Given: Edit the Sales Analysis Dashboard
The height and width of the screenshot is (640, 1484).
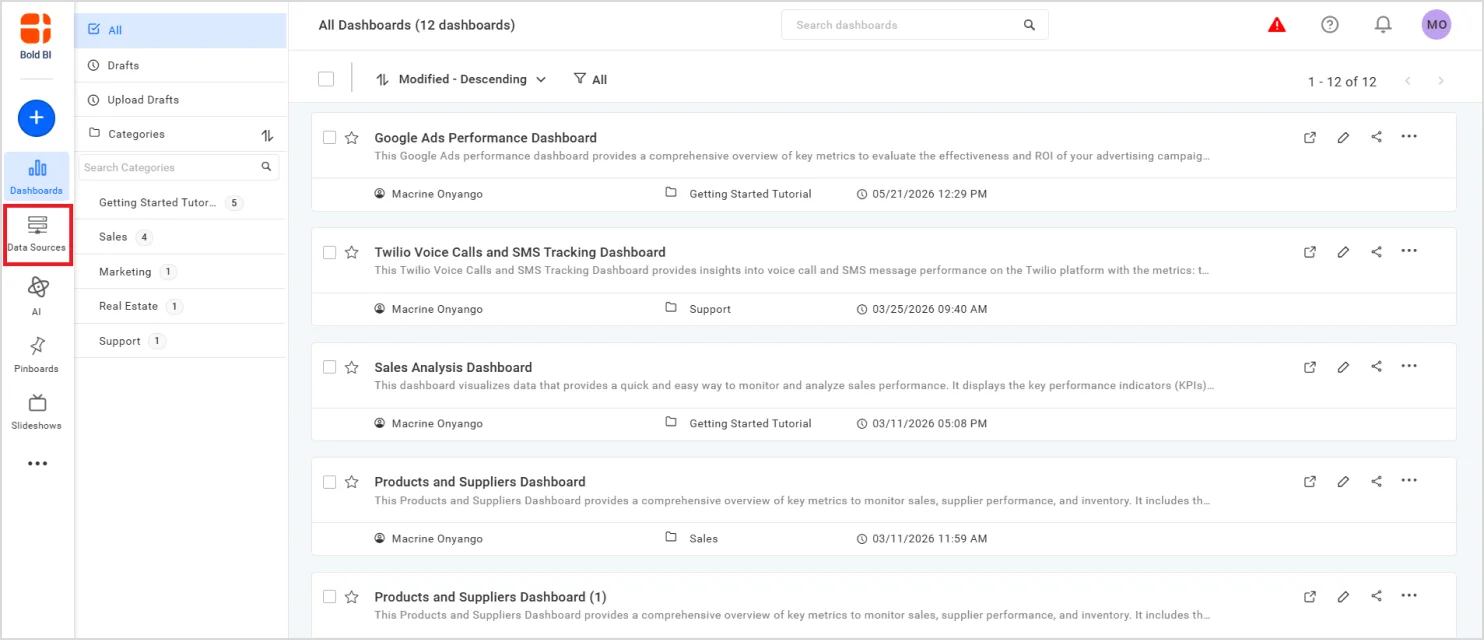Looking at the screenshot, I should coord(1343,367).
